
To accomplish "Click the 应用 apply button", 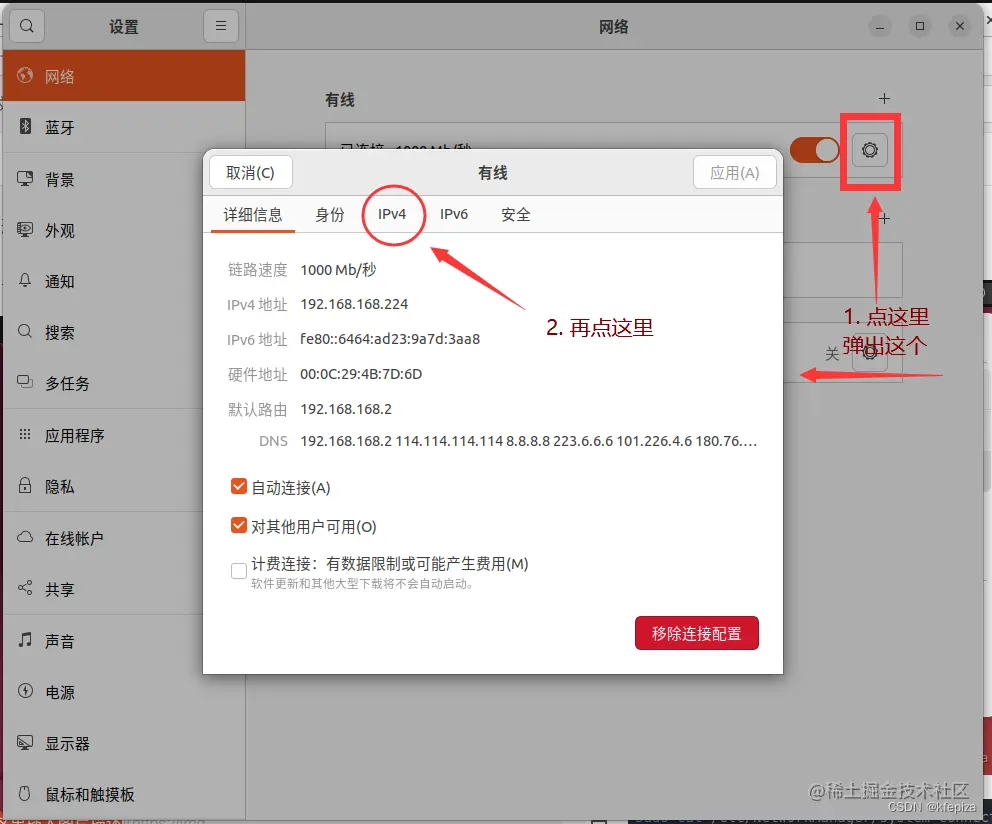I will point(735,172).
